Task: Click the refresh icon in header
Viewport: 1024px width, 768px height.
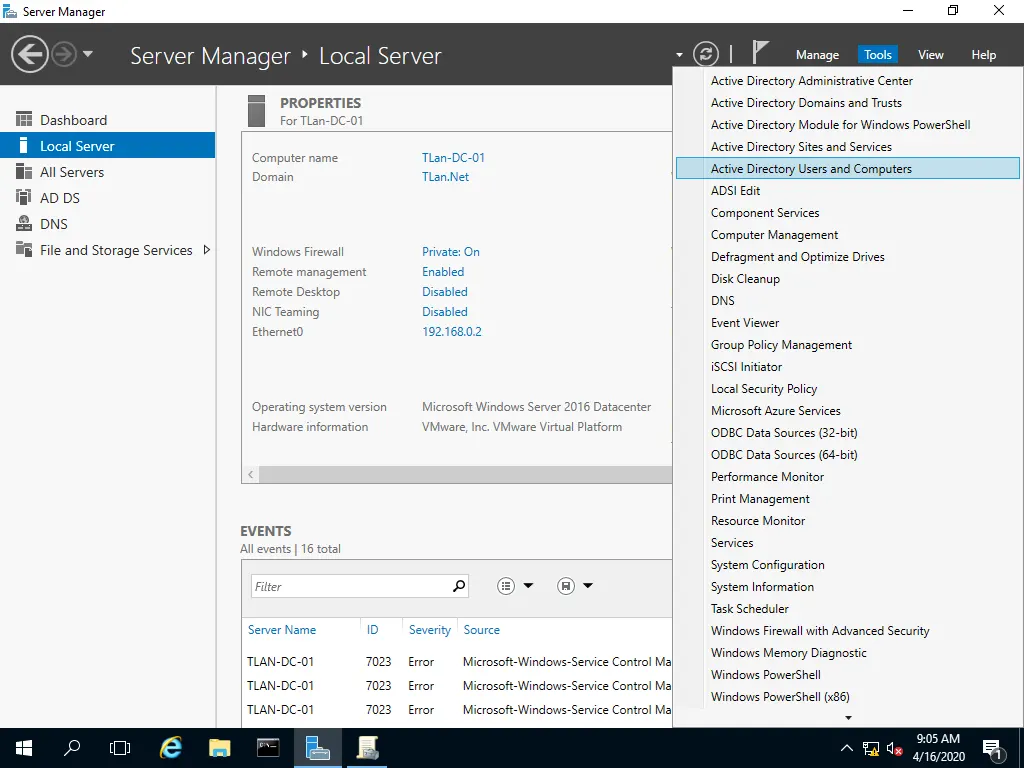Action: click(x=706, y=54)
